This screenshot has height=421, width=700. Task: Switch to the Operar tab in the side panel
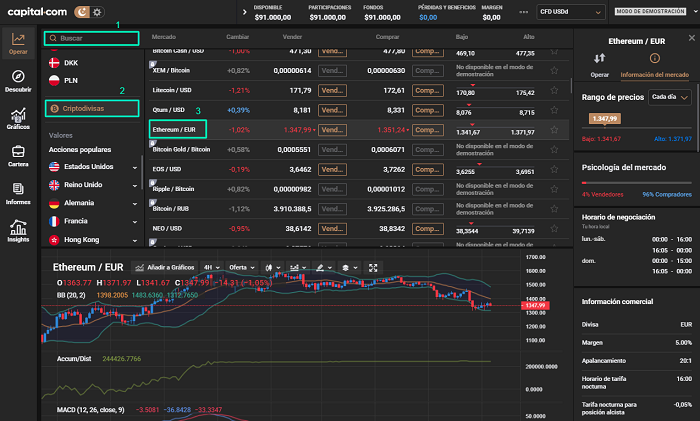600,65
